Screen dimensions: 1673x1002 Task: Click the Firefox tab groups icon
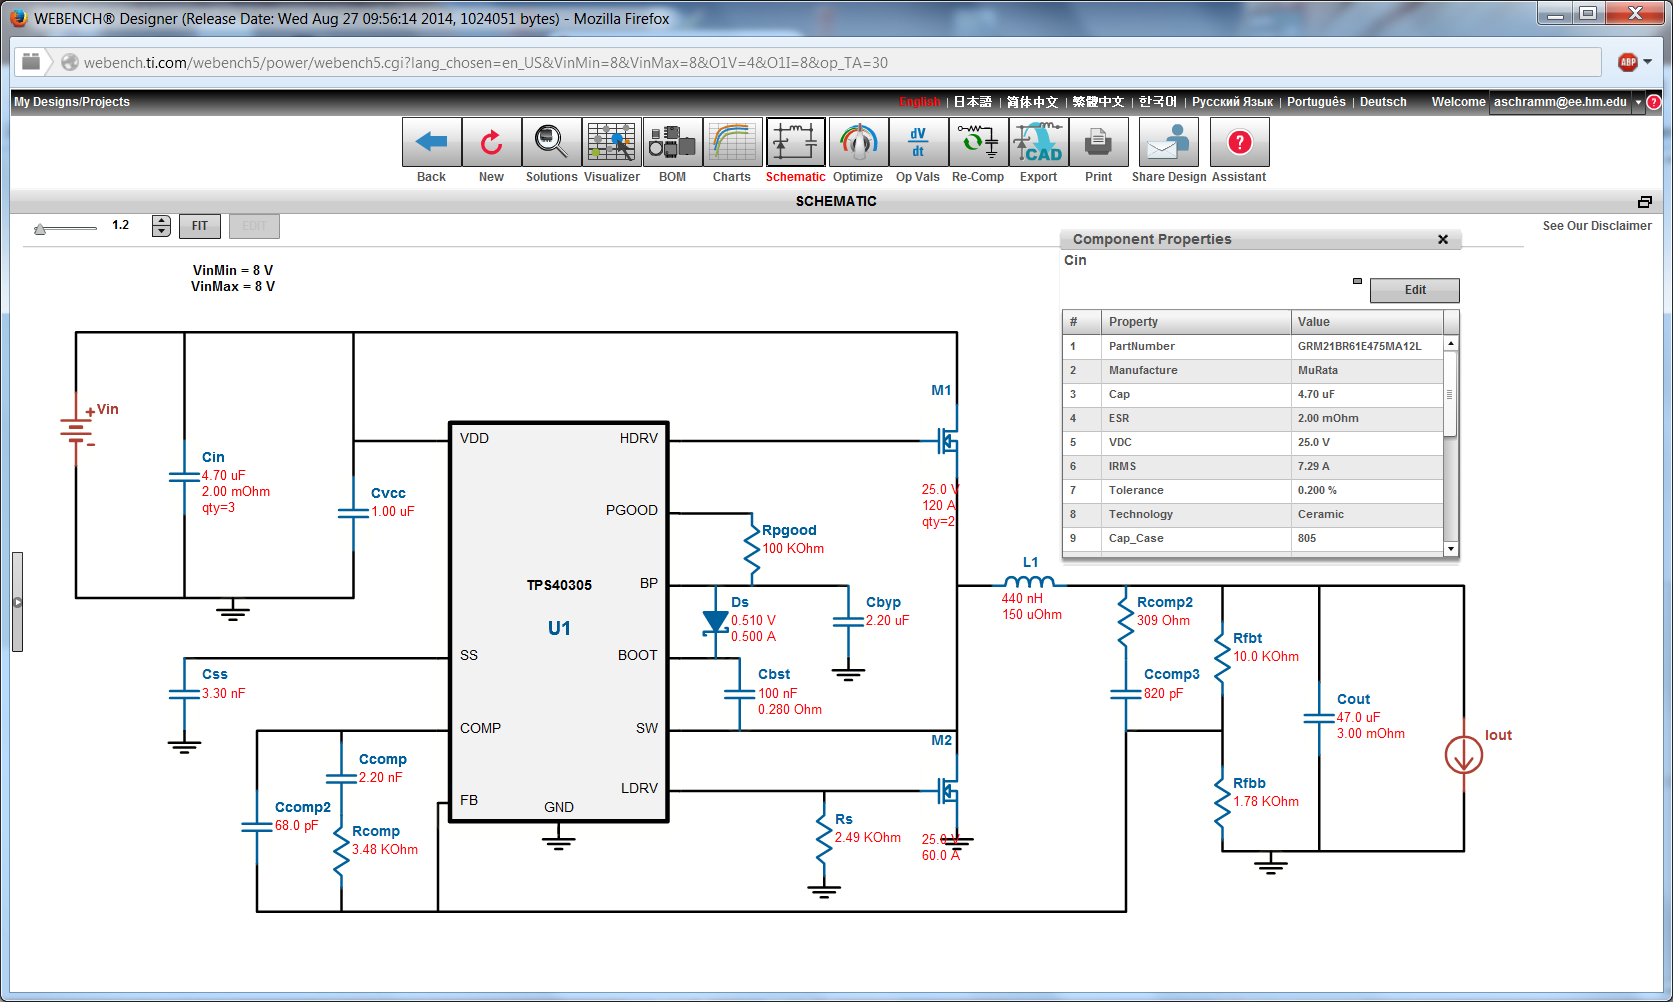tap(31, 62)
